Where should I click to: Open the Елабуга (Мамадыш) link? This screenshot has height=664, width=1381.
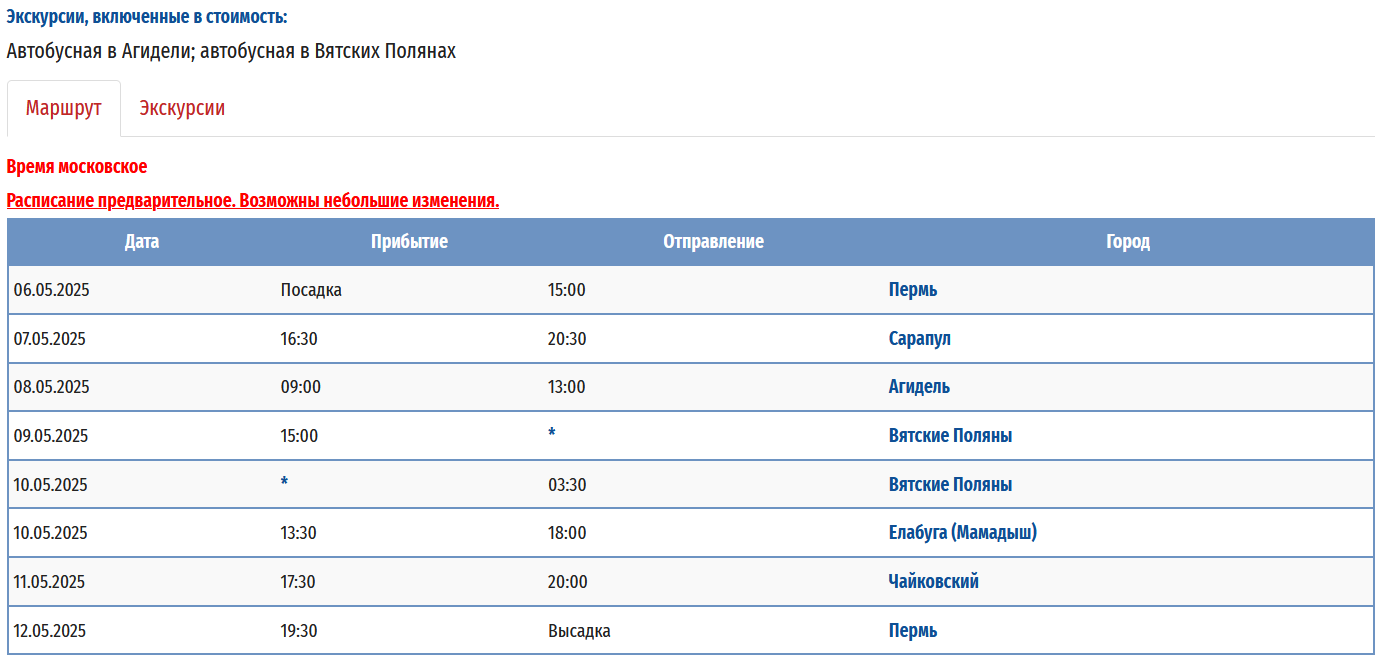point(963,533)
